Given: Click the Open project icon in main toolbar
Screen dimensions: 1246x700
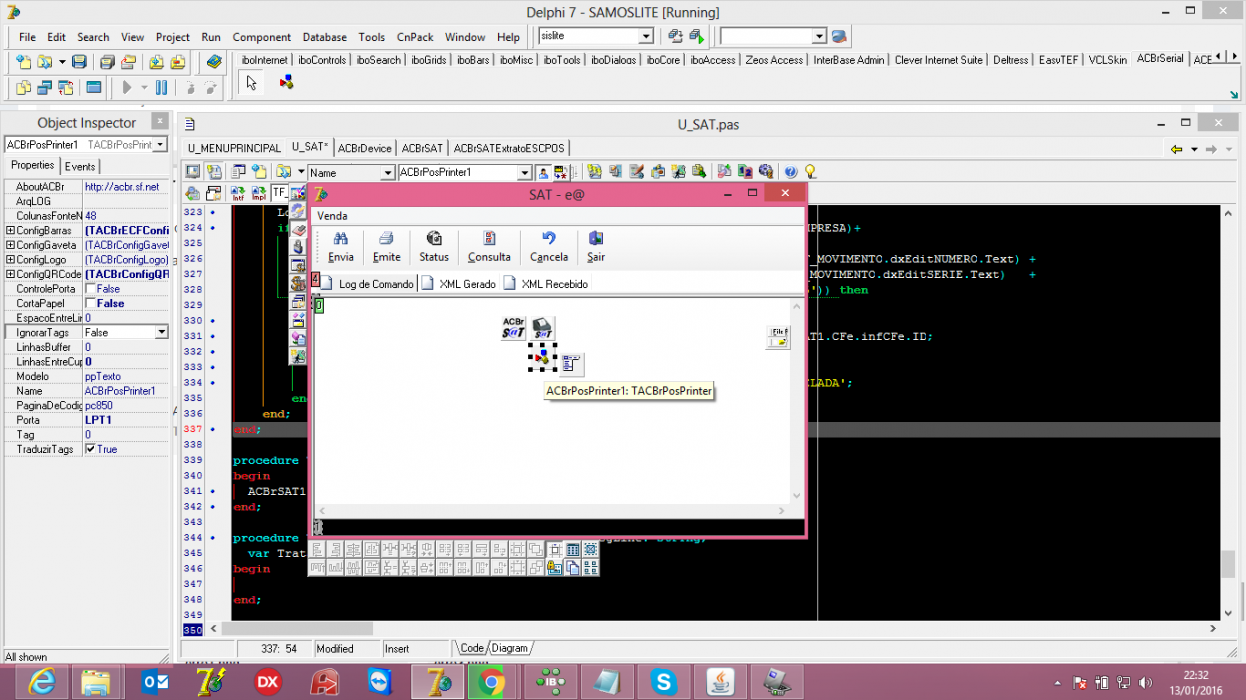Looking at the screenshot, I should tap(45, 62).
